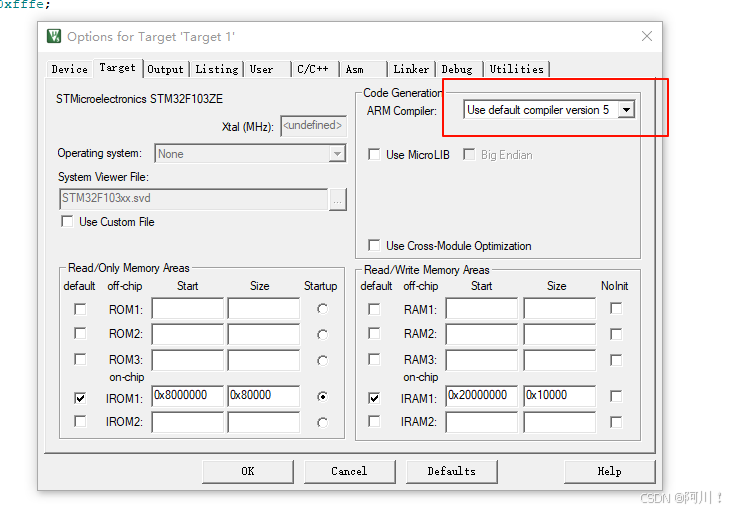Enable NoInit for RAM1
This screenshot has width=737, height=511.
(x=616, y=308)
